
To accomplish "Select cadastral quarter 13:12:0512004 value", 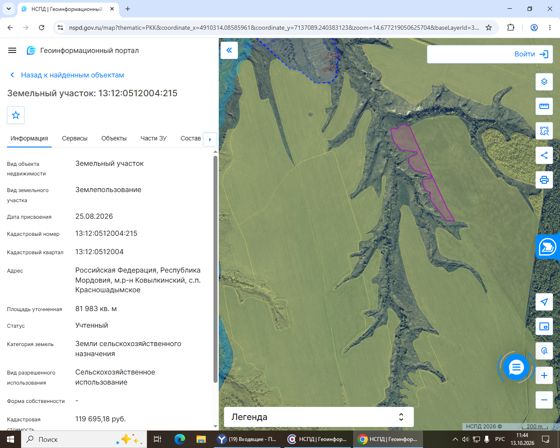I will [x=99, y=252].
